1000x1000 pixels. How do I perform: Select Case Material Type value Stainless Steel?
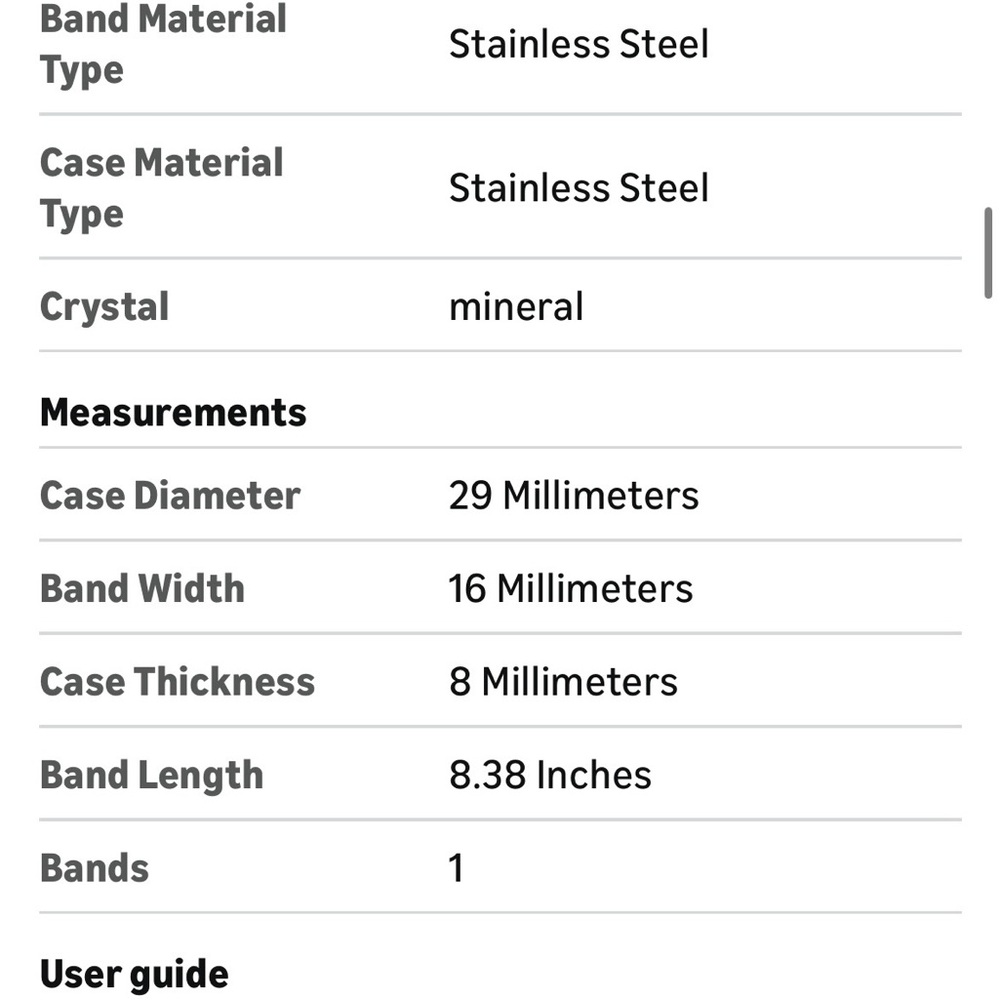578,188
